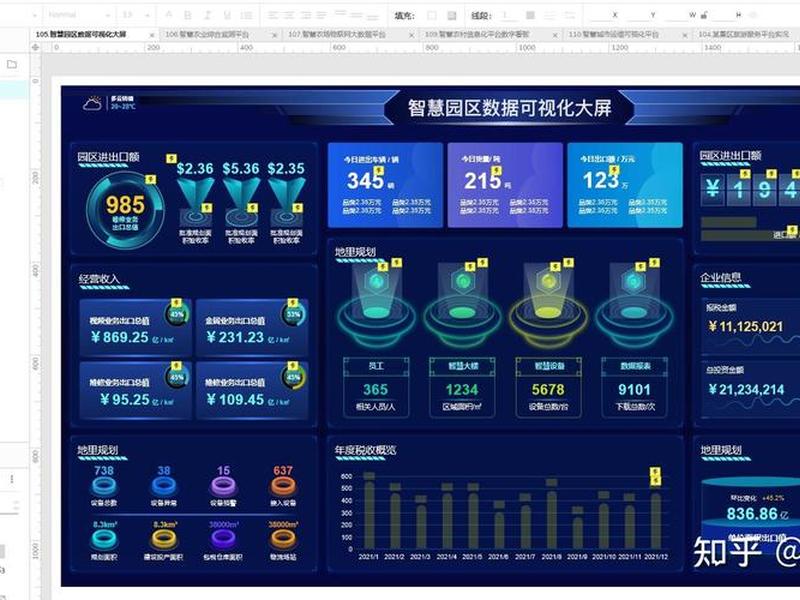The image size is (800, 600).
Task: Choose line pattern style
Action: tap(551, 15)
